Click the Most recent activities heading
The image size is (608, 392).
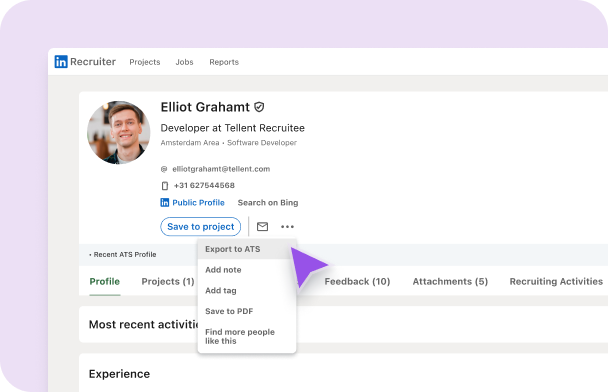[x=143, y=324]
